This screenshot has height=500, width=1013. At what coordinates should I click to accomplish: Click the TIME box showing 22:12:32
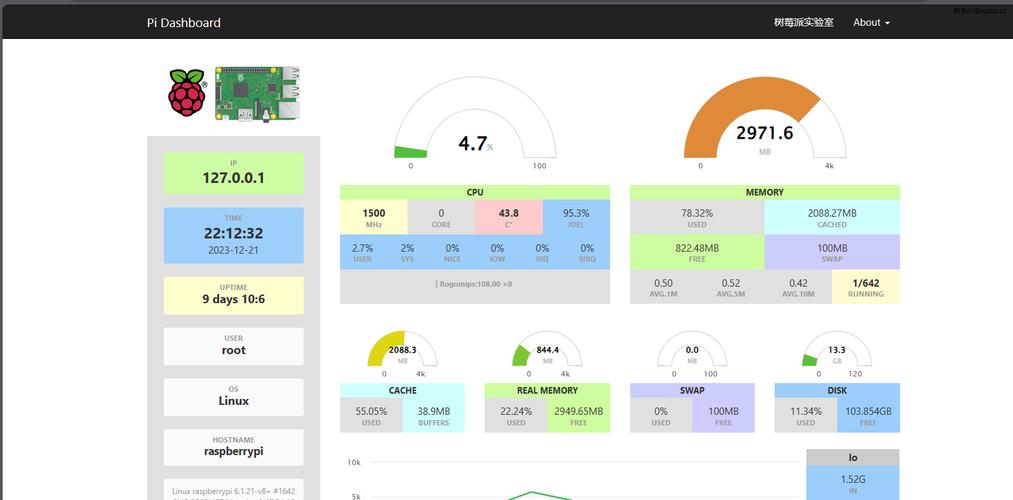point(233,235)
